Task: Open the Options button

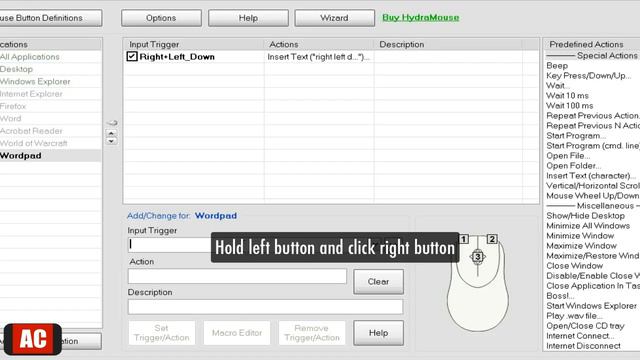Action: pyautogui.click(x=161, y=18)
